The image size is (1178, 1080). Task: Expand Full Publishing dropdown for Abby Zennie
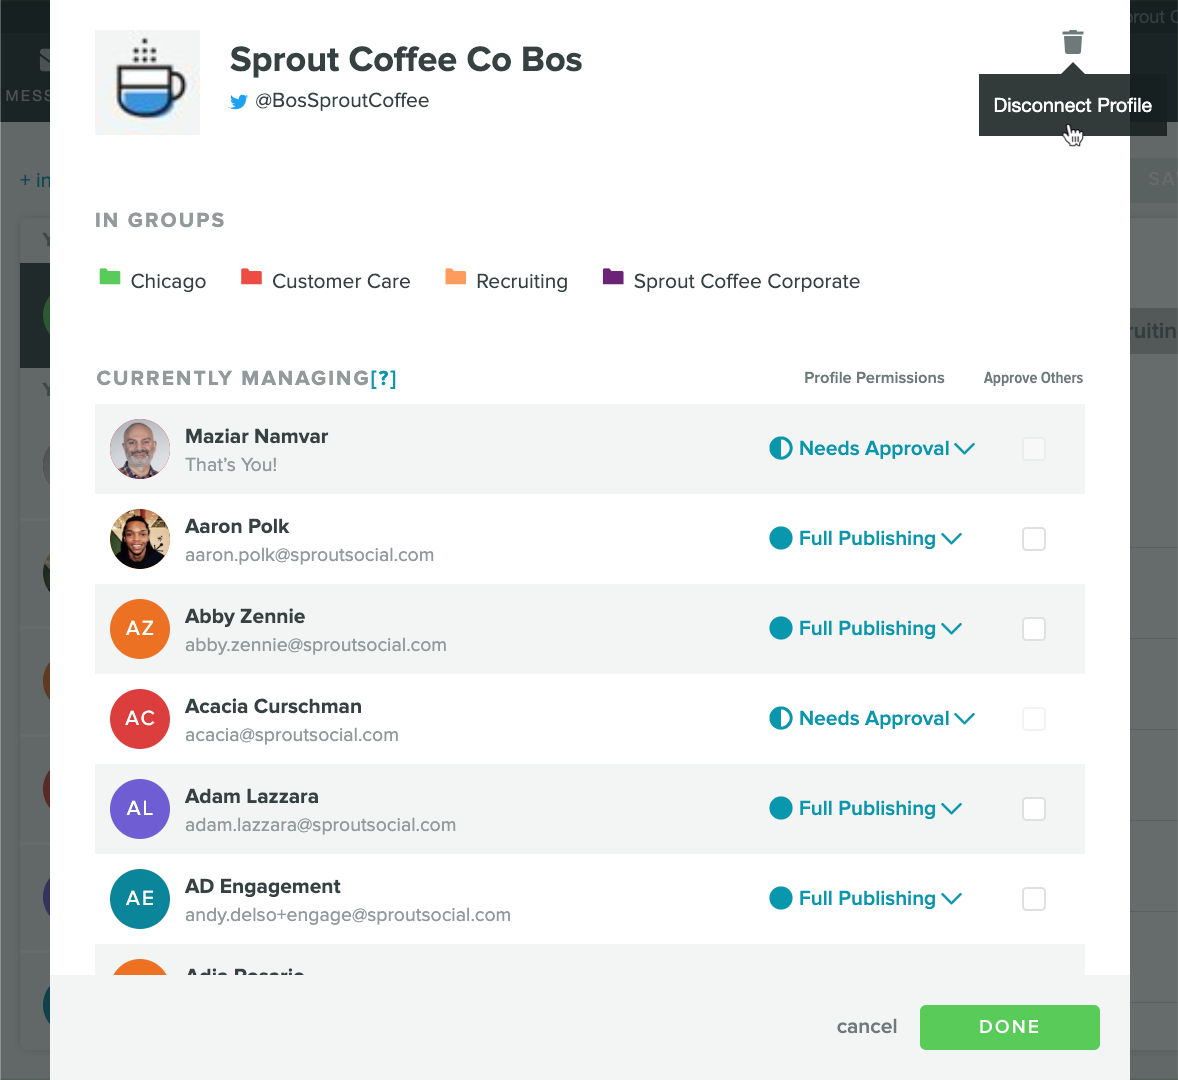[x=865, y=629]
